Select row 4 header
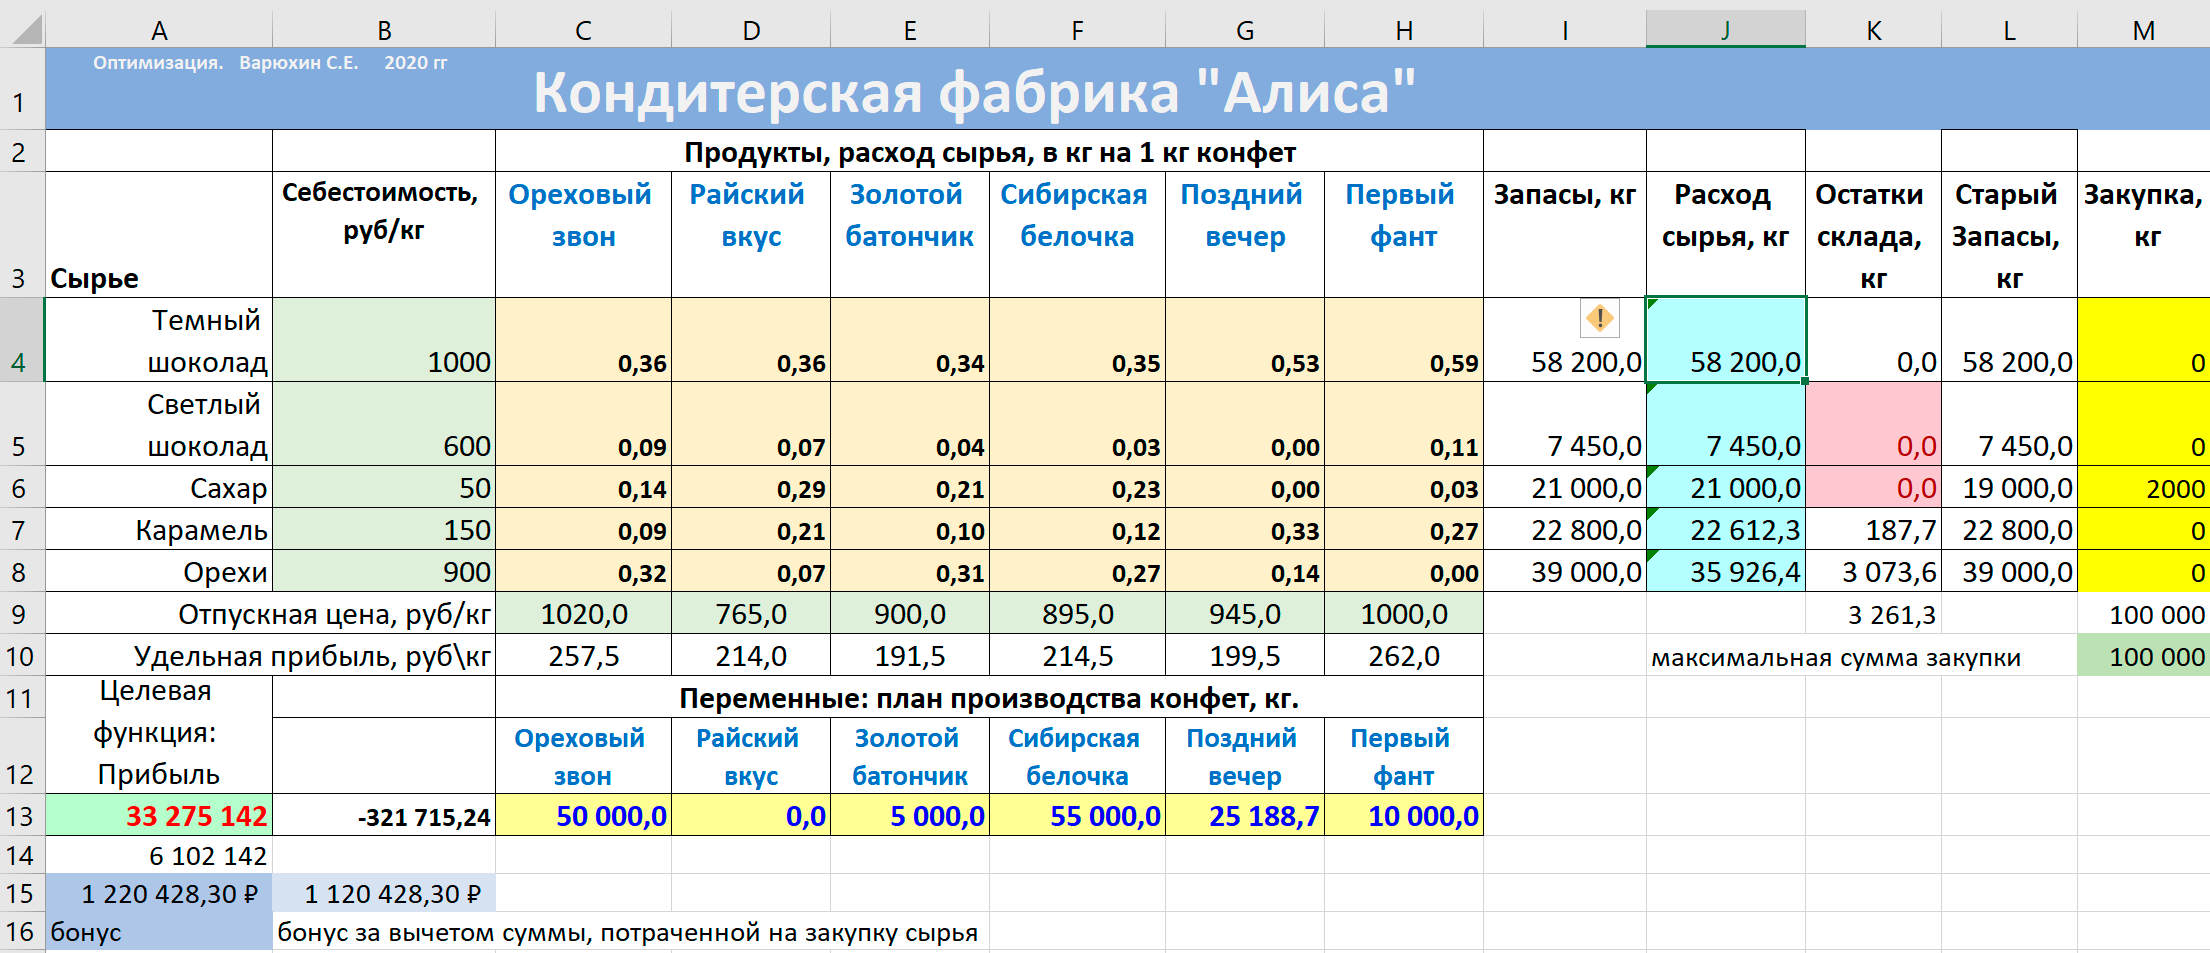This screenshot has width=2210, height=953. pos(20,339)
